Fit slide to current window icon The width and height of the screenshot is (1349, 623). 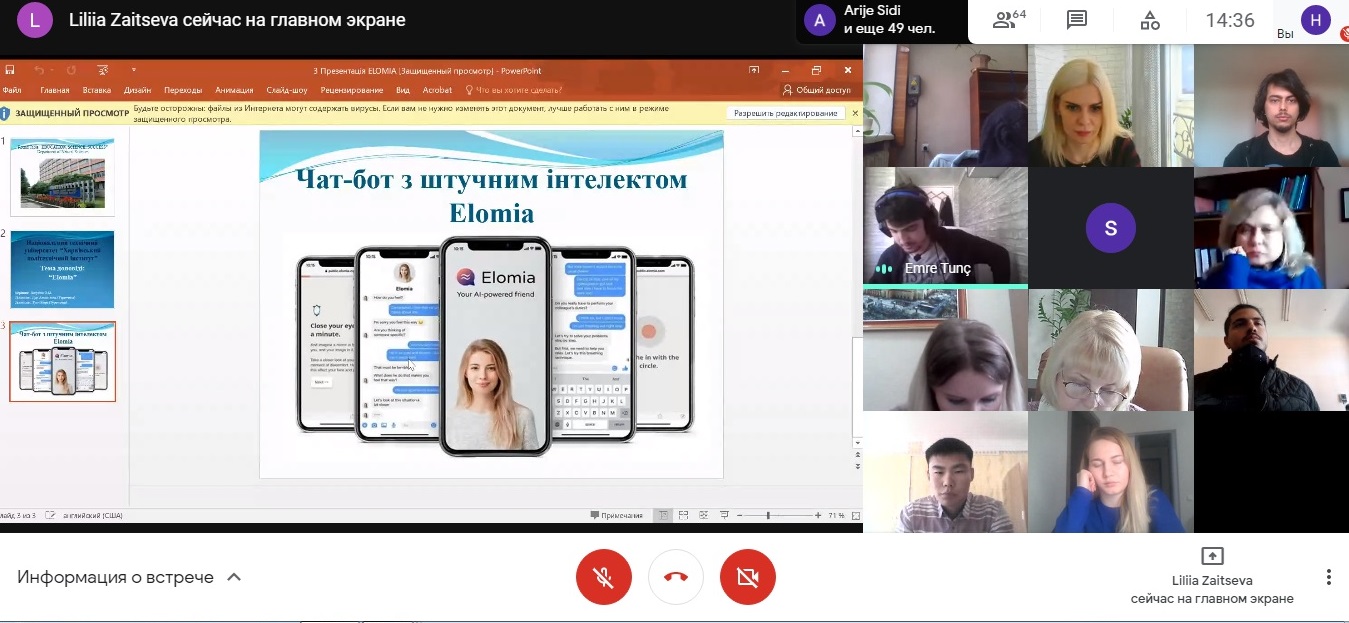click(x=855, y=515)
